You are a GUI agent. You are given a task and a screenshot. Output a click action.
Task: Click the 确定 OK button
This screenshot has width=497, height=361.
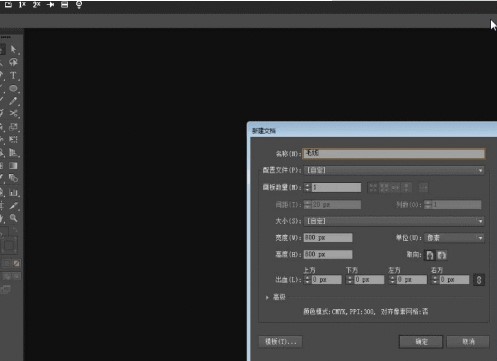421,342
